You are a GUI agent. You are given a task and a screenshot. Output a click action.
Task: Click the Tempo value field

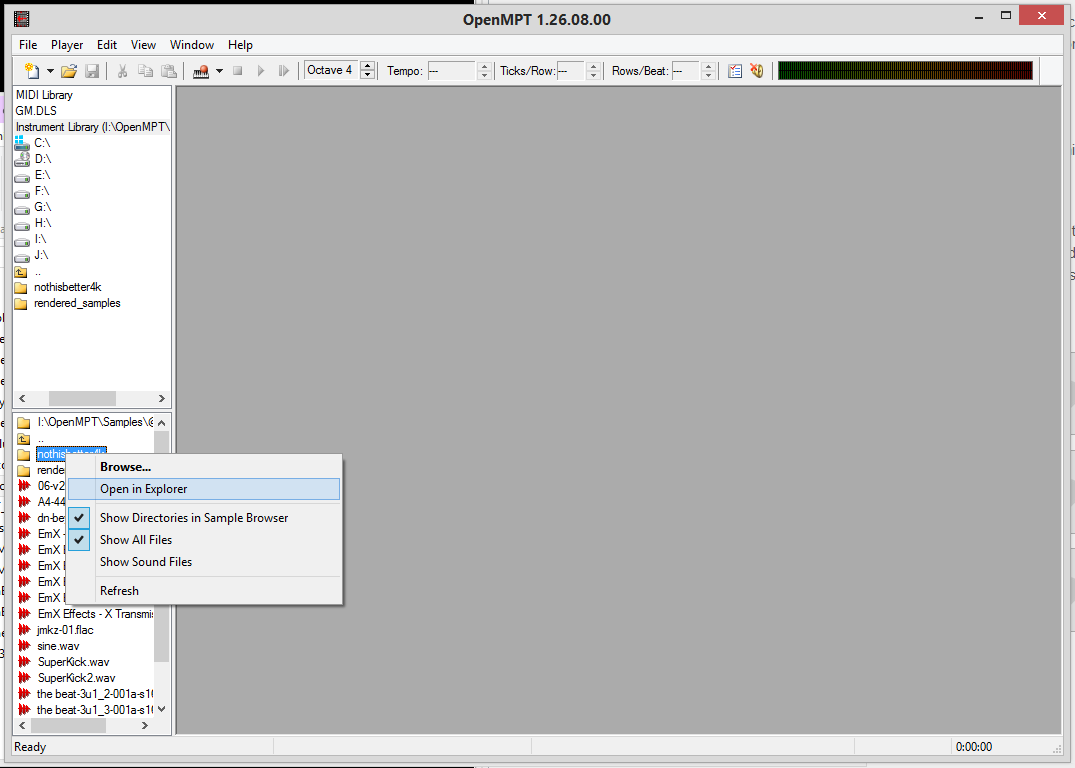tap(451, 71)
